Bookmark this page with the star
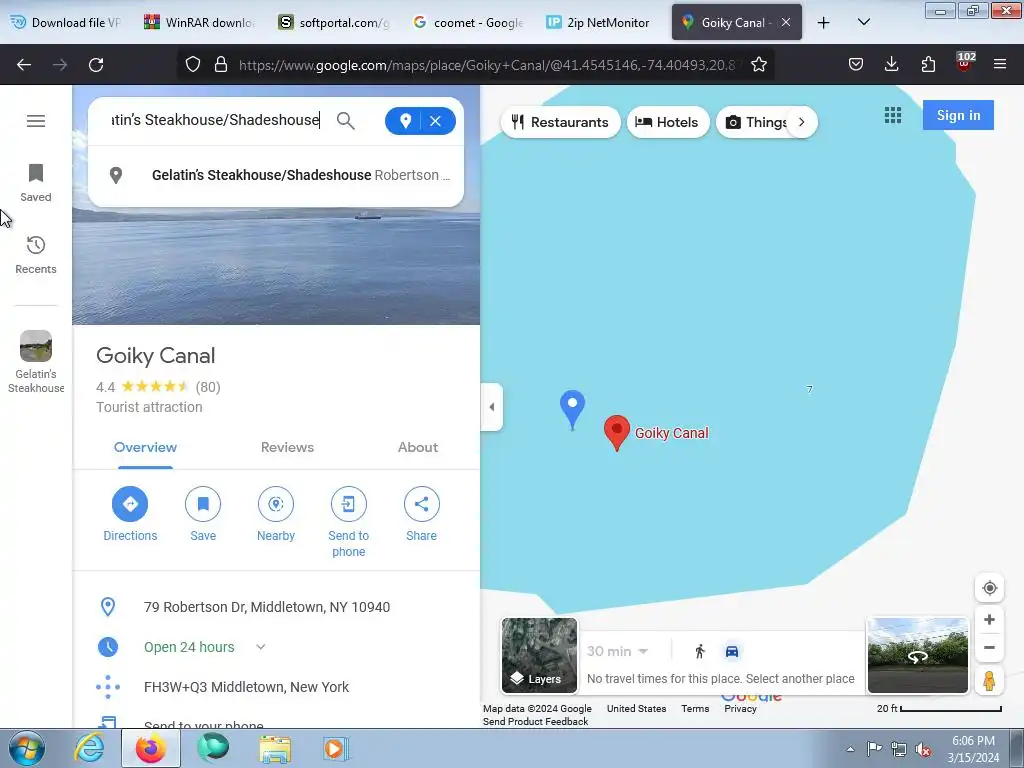The width and height of the screenshot is (1024, 768). [759, 65]
